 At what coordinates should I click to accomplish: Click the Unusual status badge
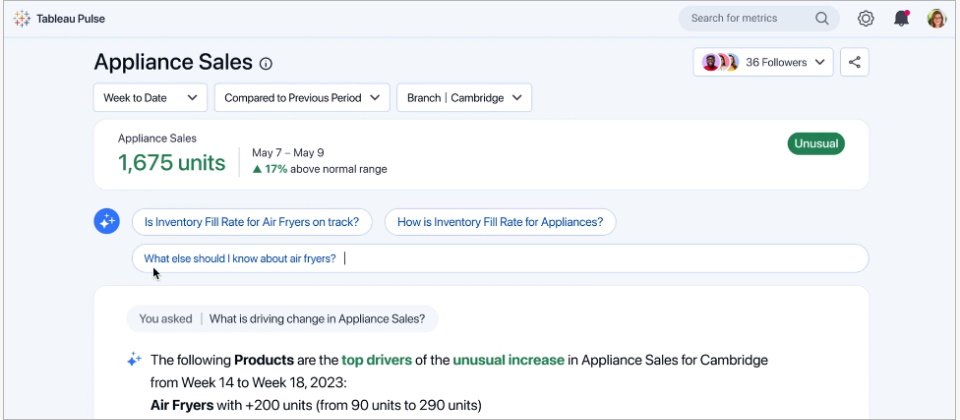tap(816, 144)
